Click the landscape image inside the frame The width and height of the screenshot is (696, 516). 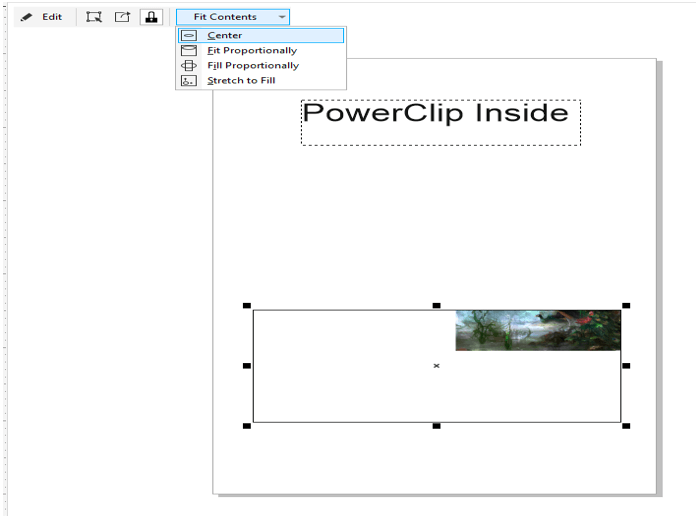[538, 330]
